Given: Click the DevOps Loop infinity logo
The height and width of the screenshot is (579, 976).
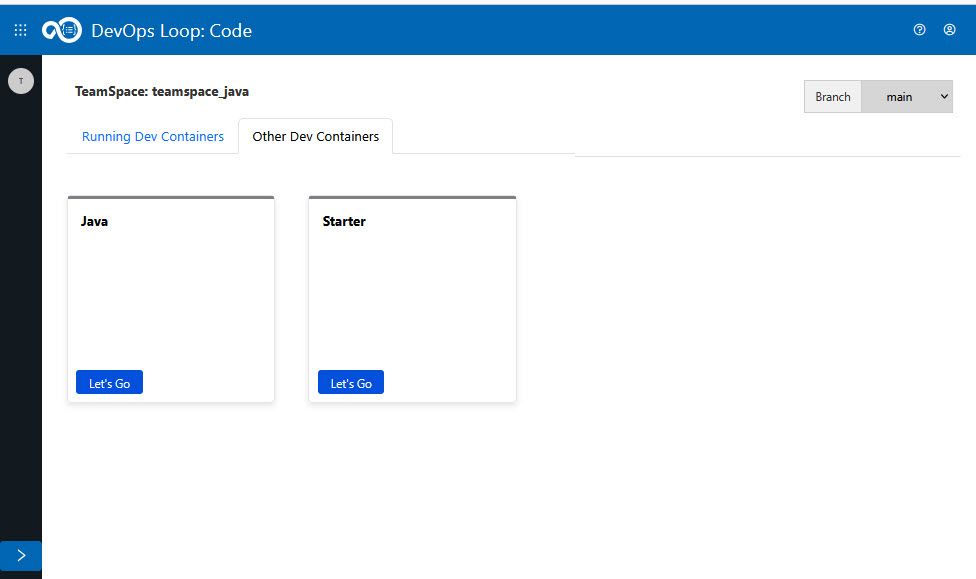Looking at the screenshot, I should [62, 30].
